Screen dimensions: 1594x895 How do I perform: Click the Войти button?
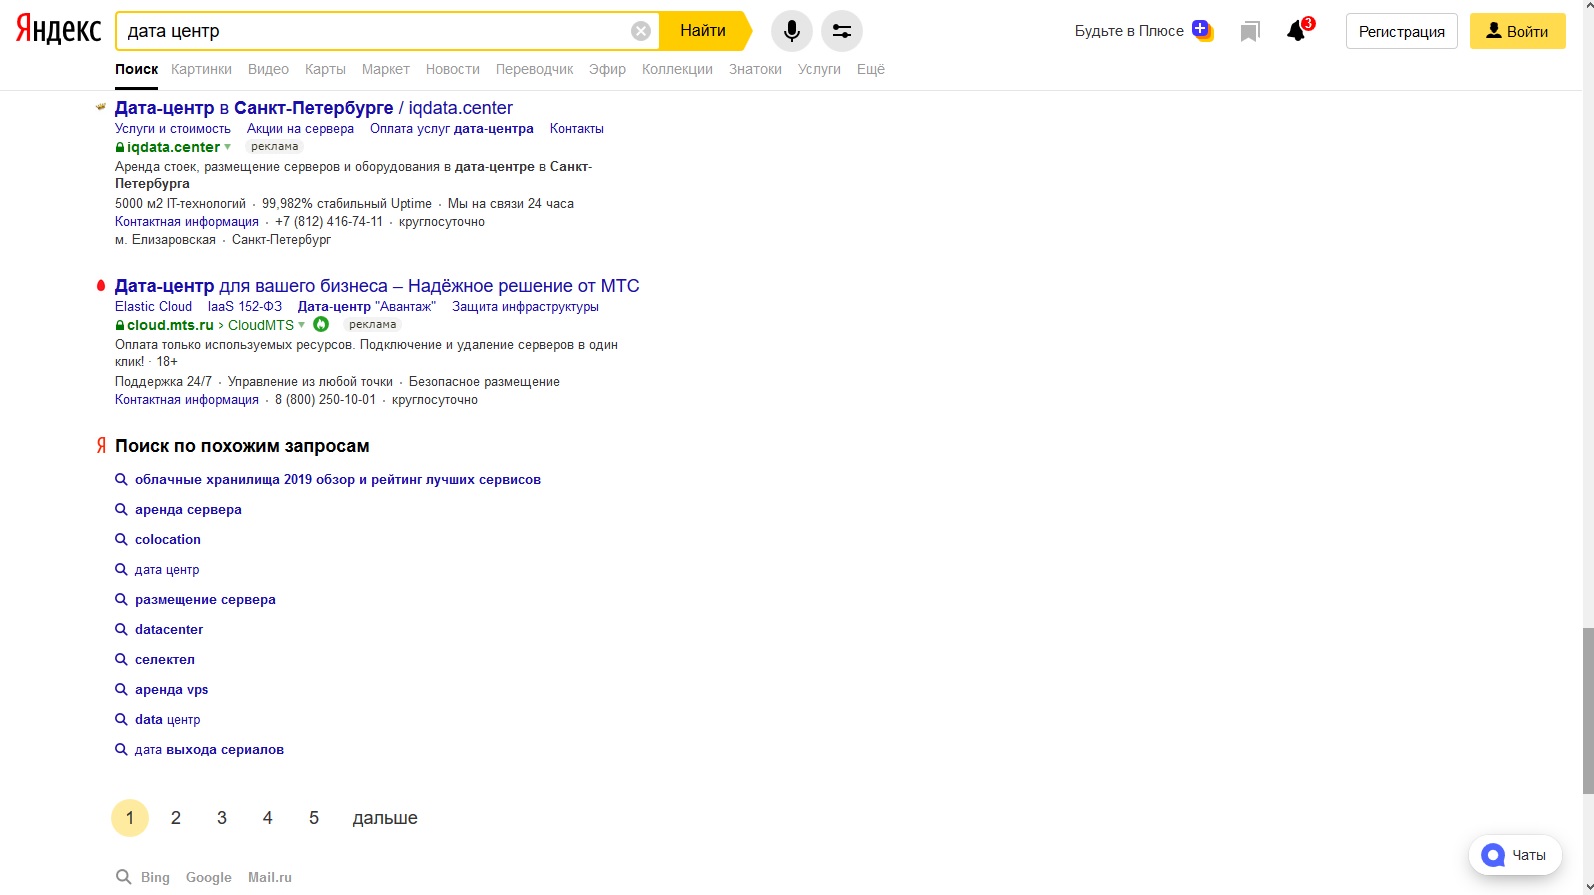point(1517,31)
